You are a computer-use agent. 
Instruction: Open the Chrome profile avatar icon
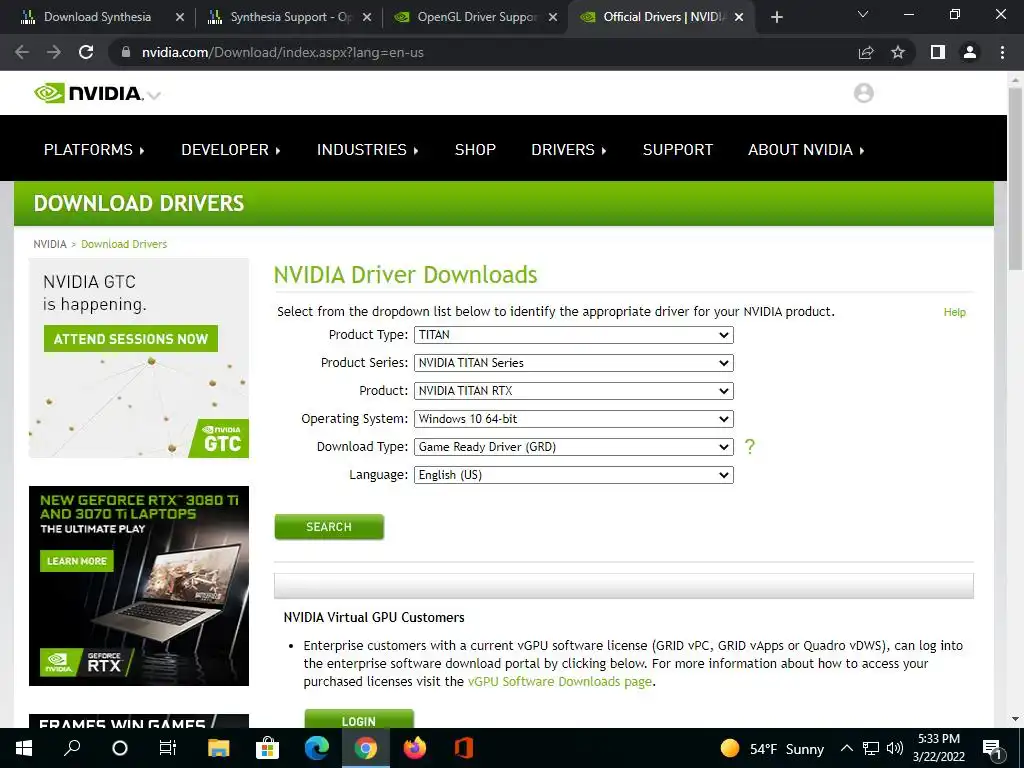coord(970,52)
